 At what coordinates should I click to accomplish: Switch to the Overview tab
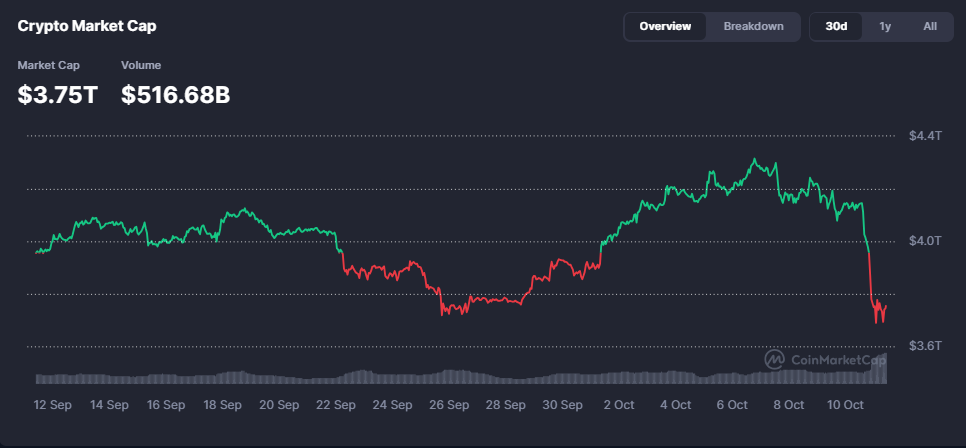(665, 26)
